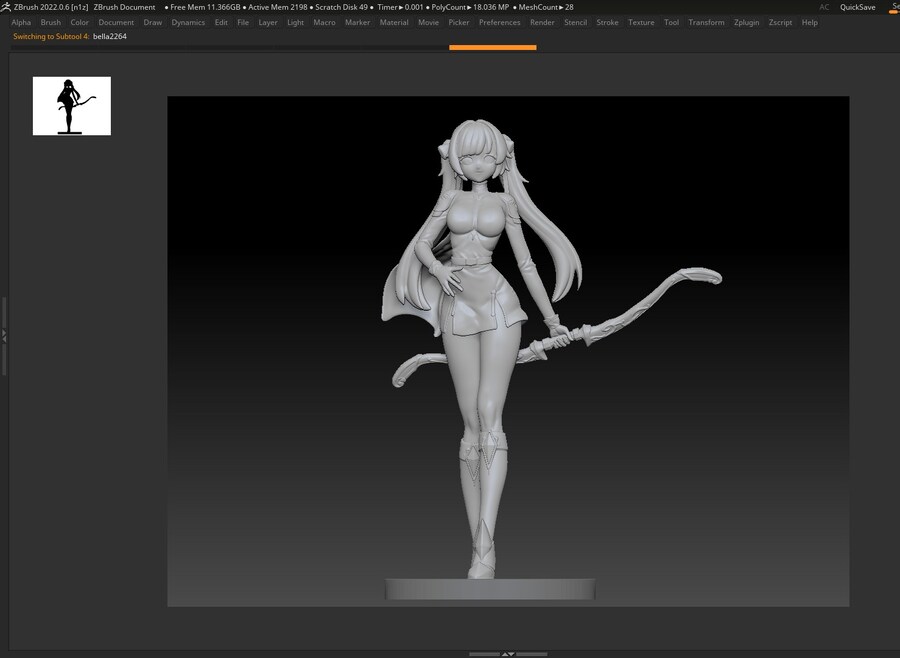Expand the left tray divider arrows
This screenshot has height=658, width=900.
[x=4, y=337]
